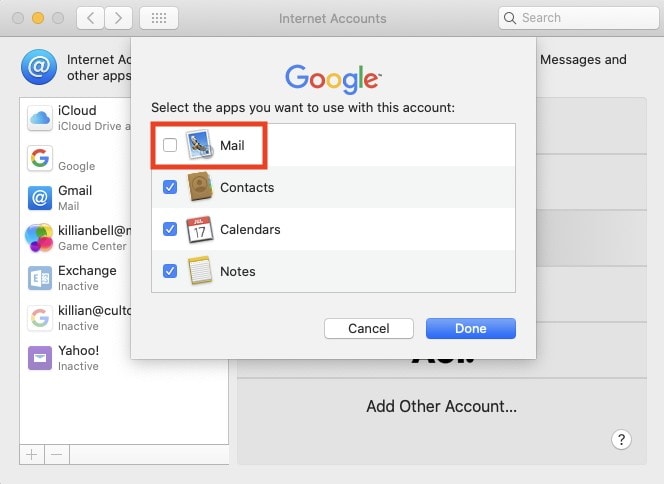This screenshot has height=484, width=664.
Task: Select the iCloud account in sidebar
Action: point(75,118)
